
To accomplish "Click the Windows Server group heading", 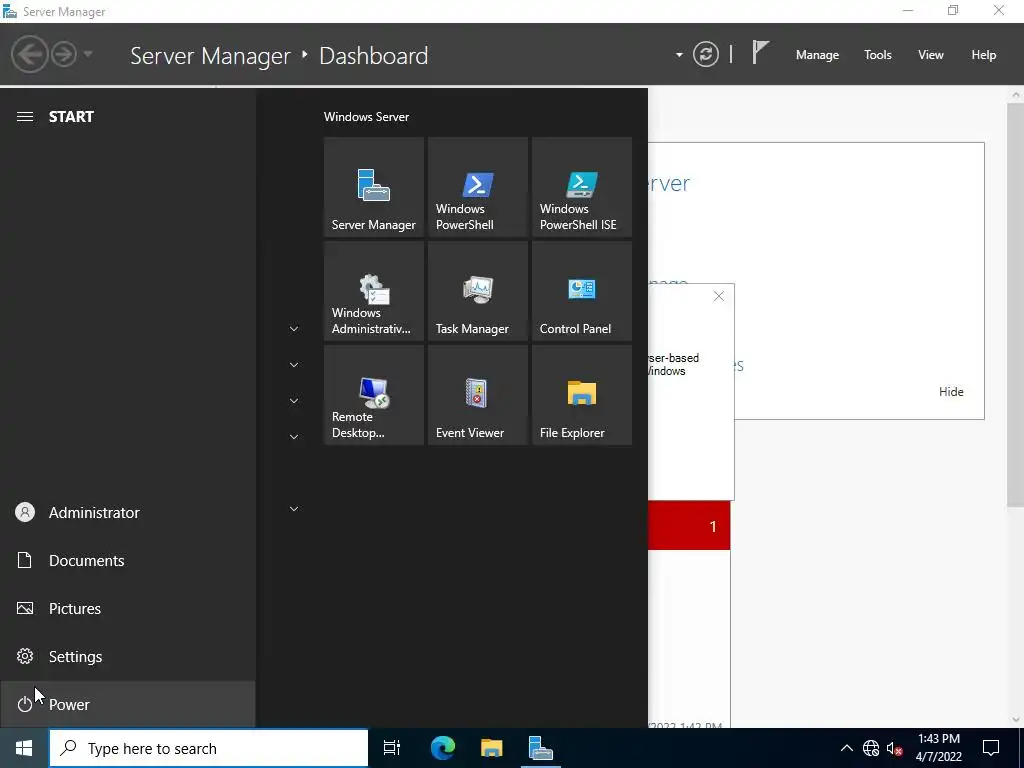I will pos(366,117).
